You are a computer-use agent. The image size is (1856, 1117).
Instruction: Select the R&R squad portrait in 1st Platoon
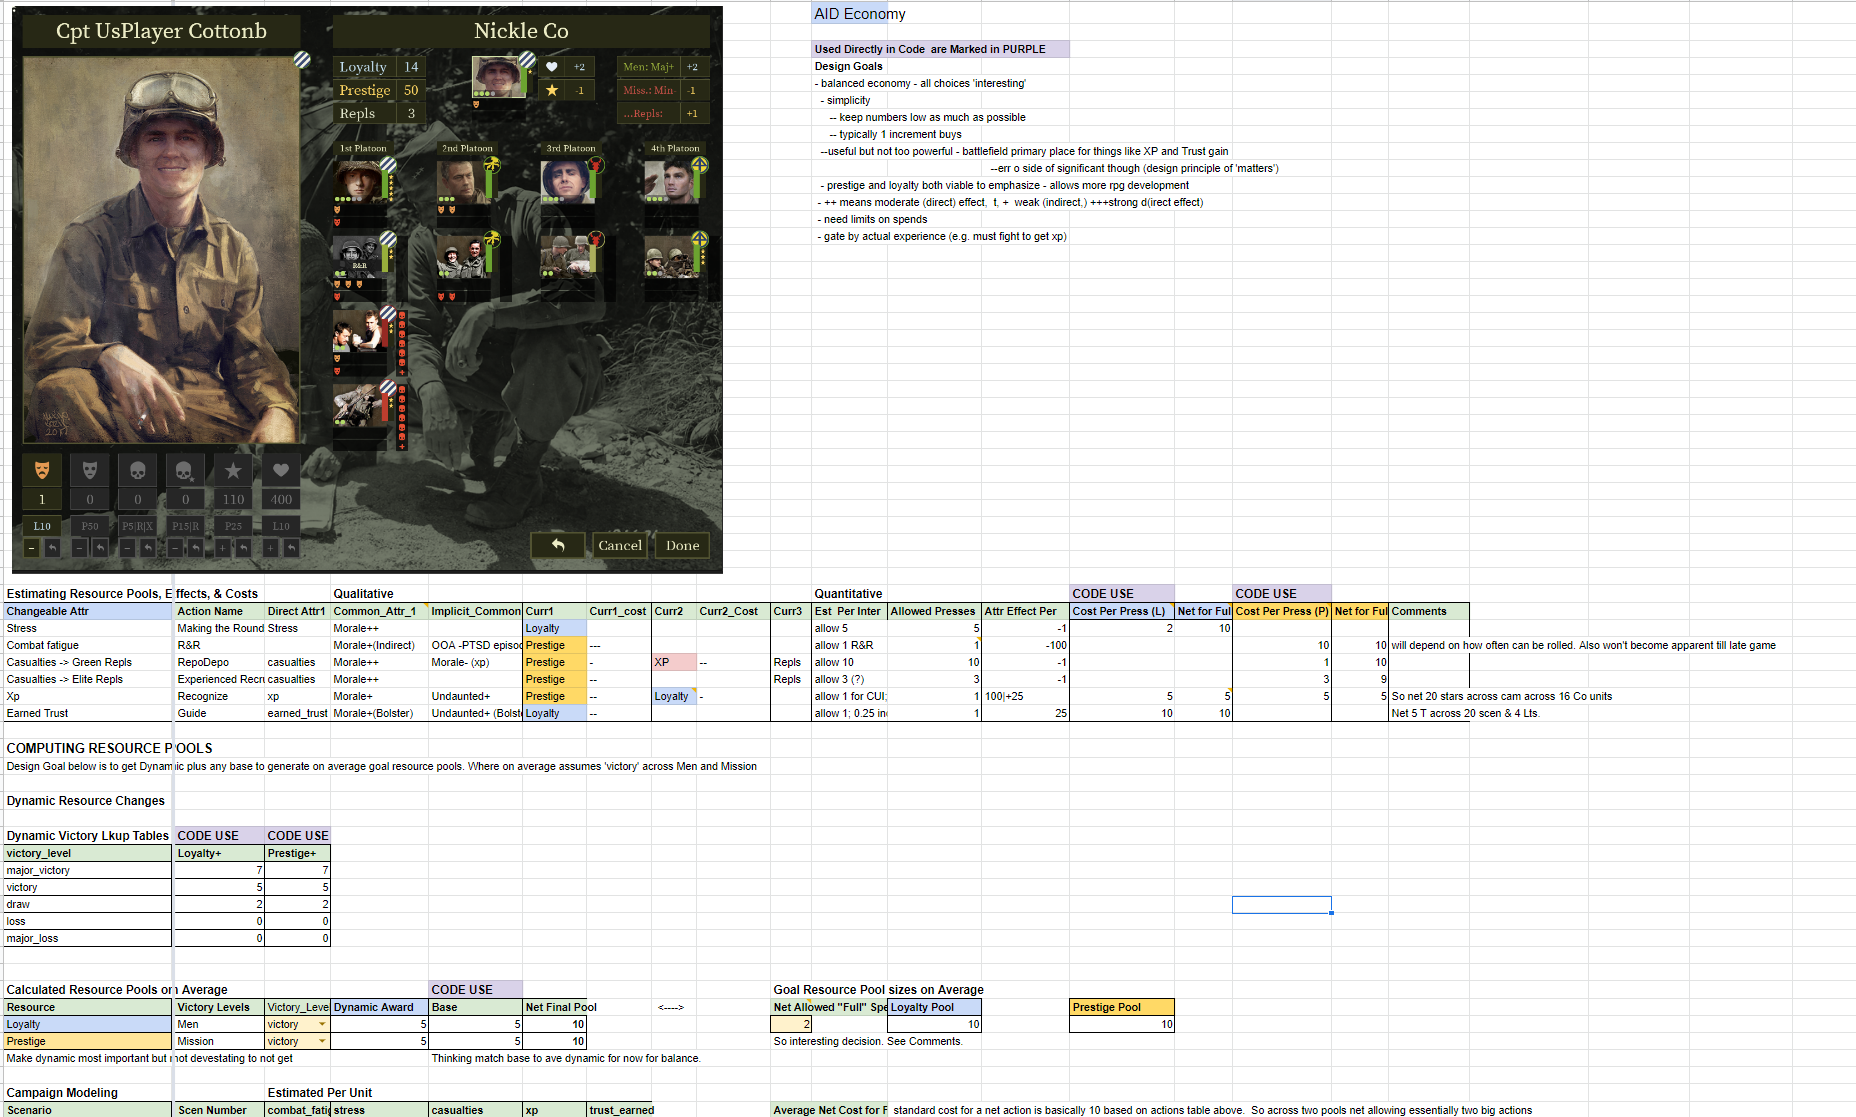pyautogui.click(x=358, y=256)
